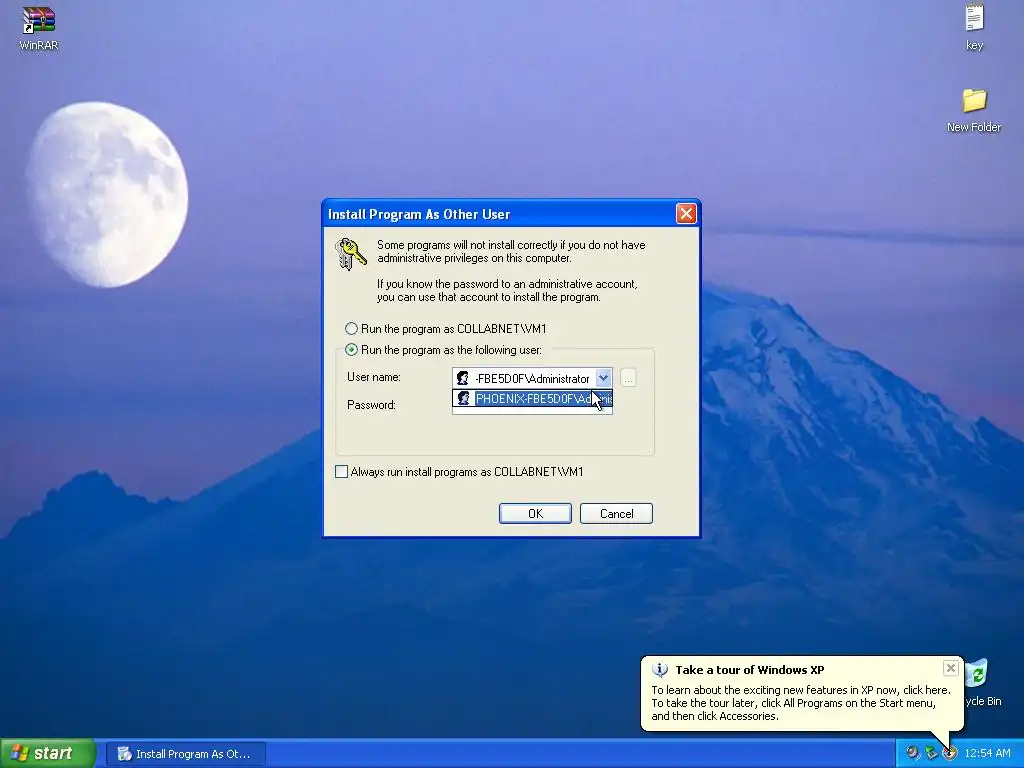Click the Cancel button
1024x768 pixels.
coord(616,513)
